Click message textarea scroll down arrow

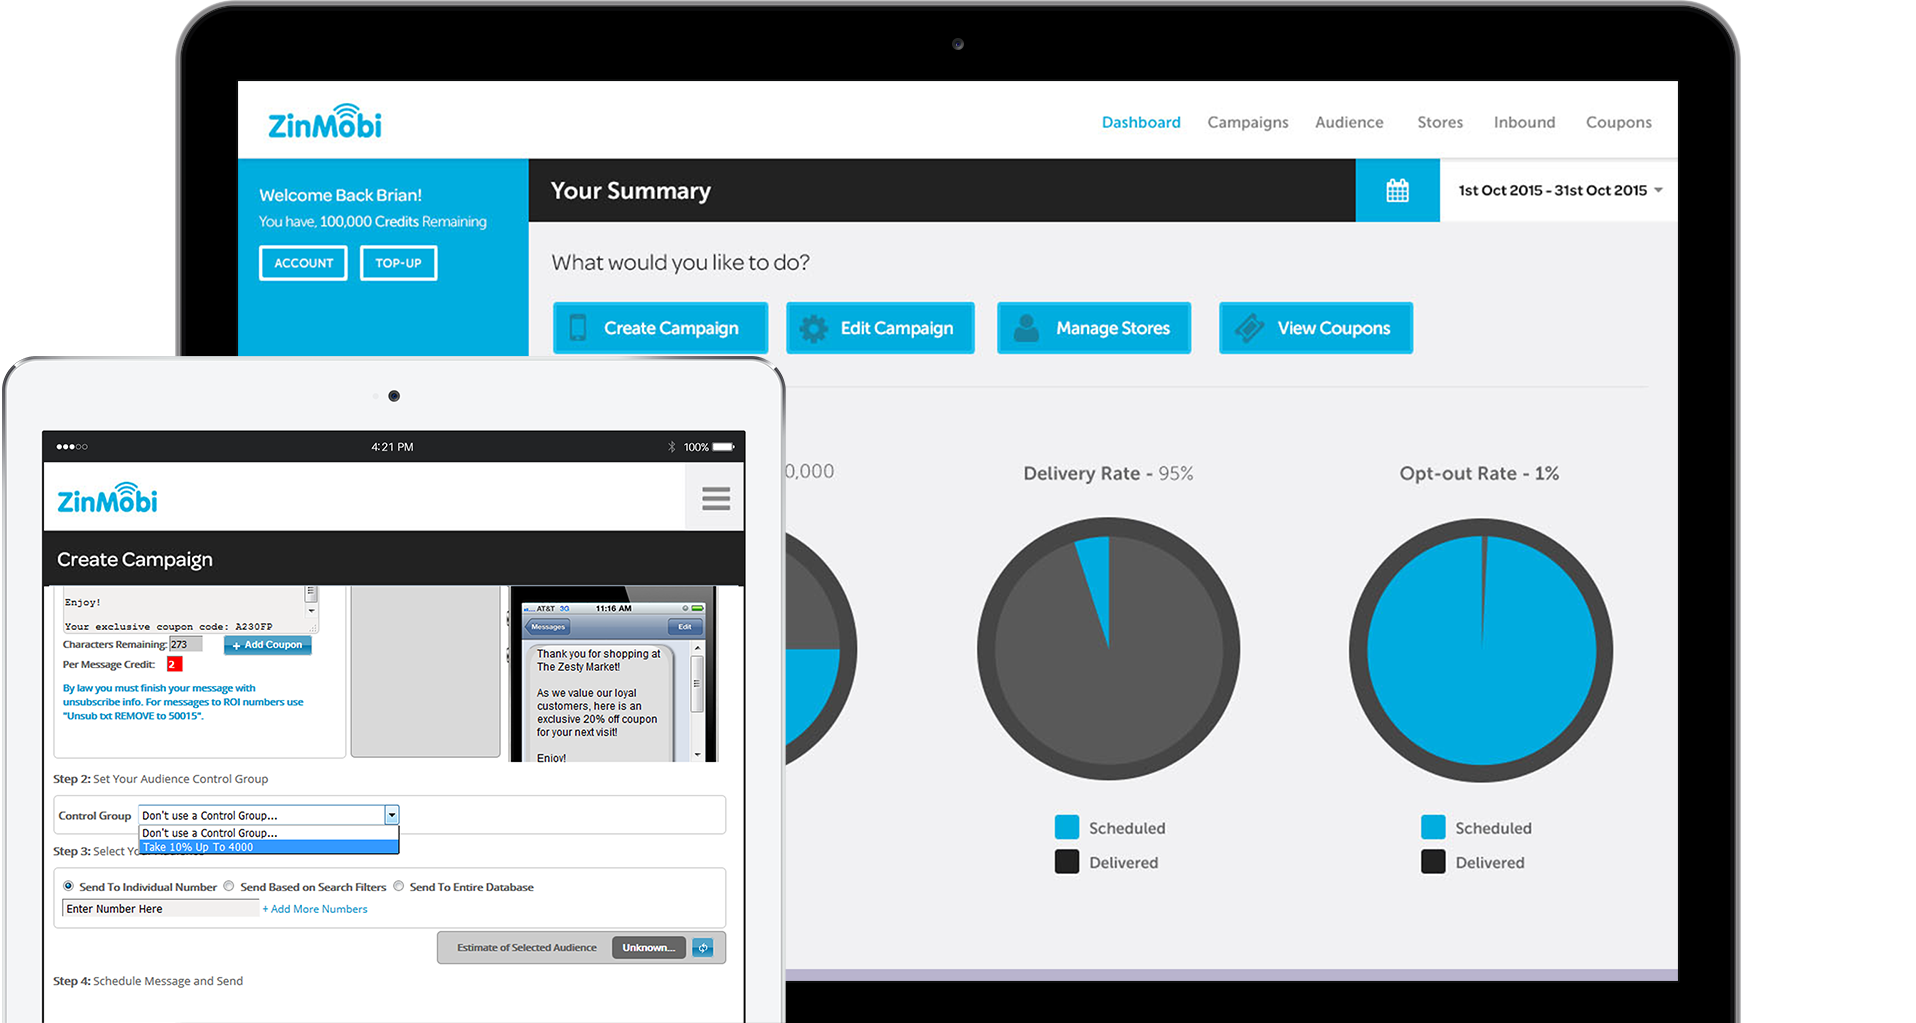(311, 610)
